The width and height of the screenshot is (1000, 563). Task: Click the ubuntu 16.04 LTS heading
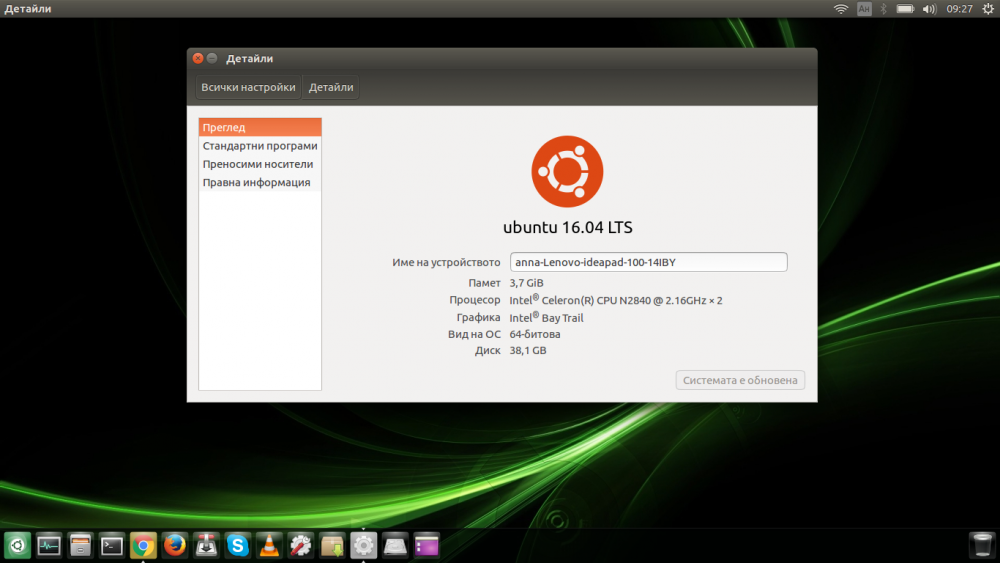[568, 227]
